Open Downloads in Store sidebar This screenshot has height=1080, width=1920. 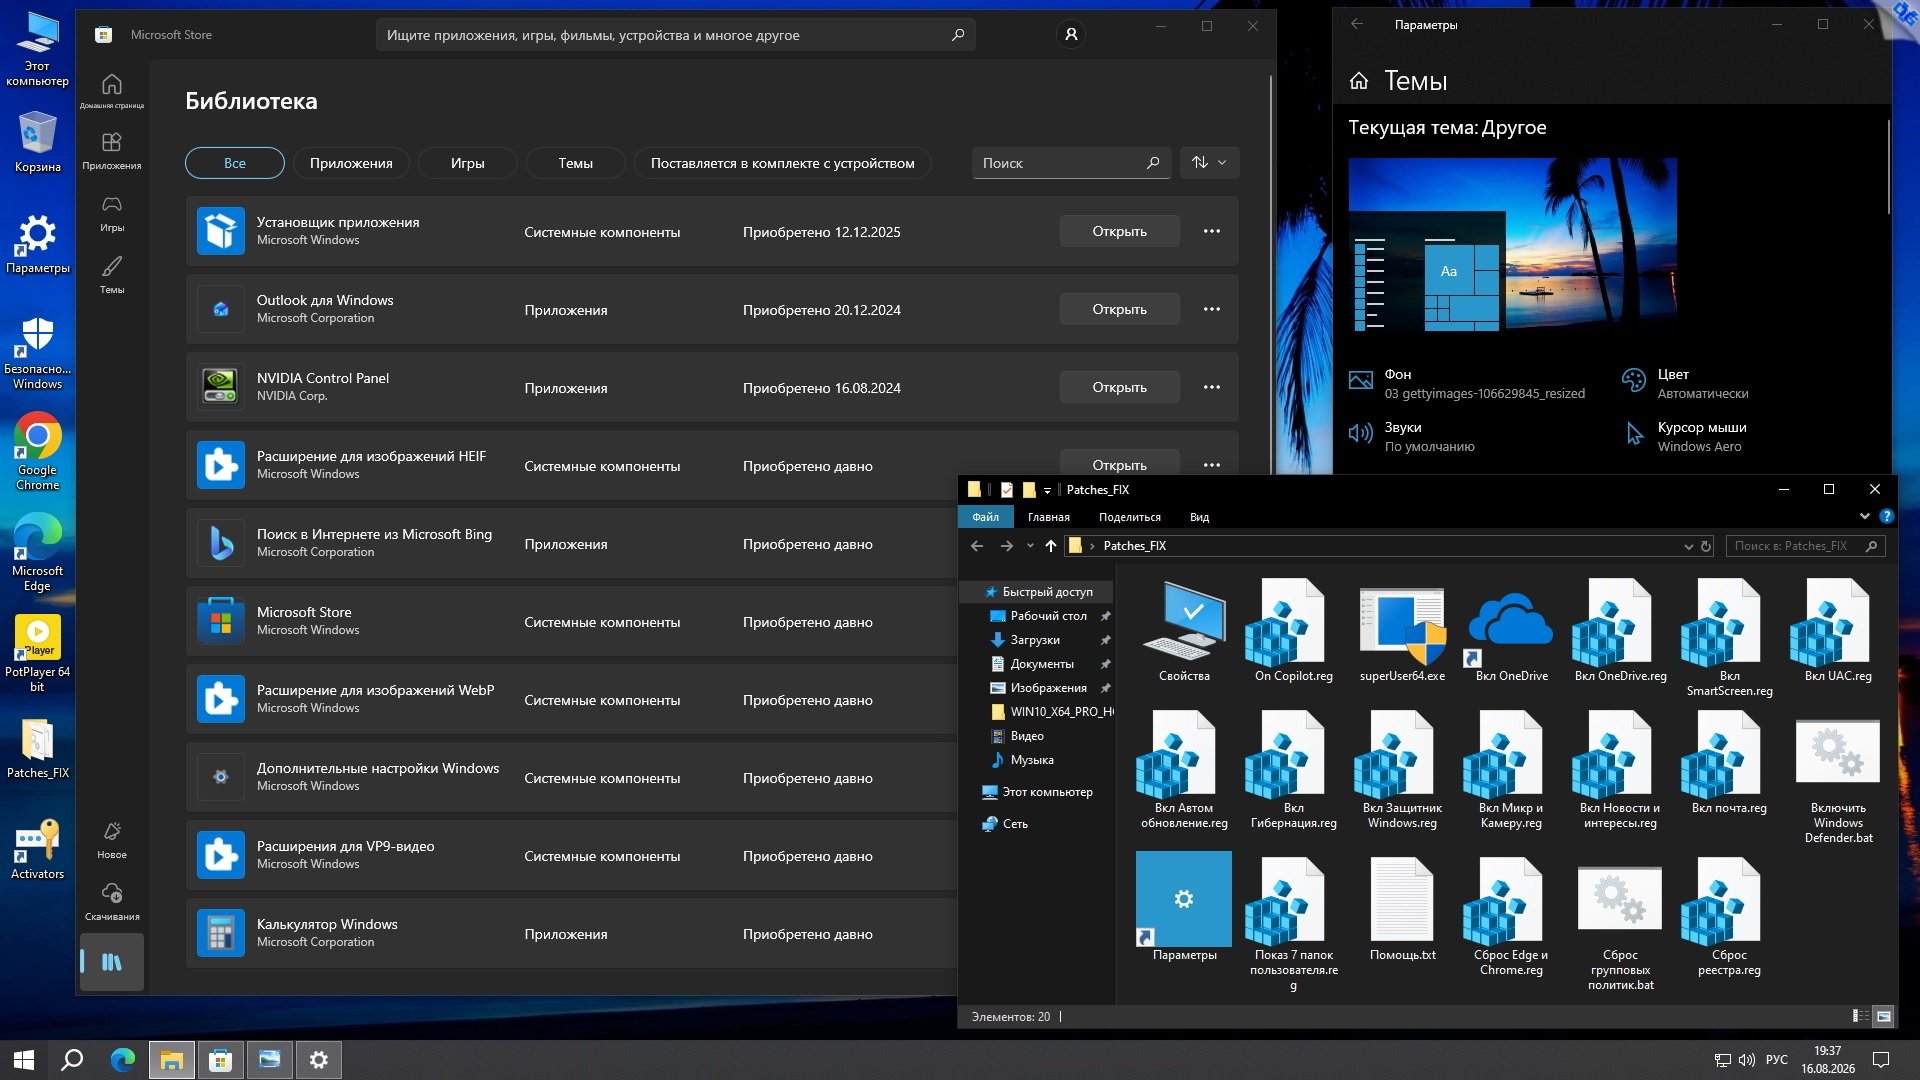(112, 901)
